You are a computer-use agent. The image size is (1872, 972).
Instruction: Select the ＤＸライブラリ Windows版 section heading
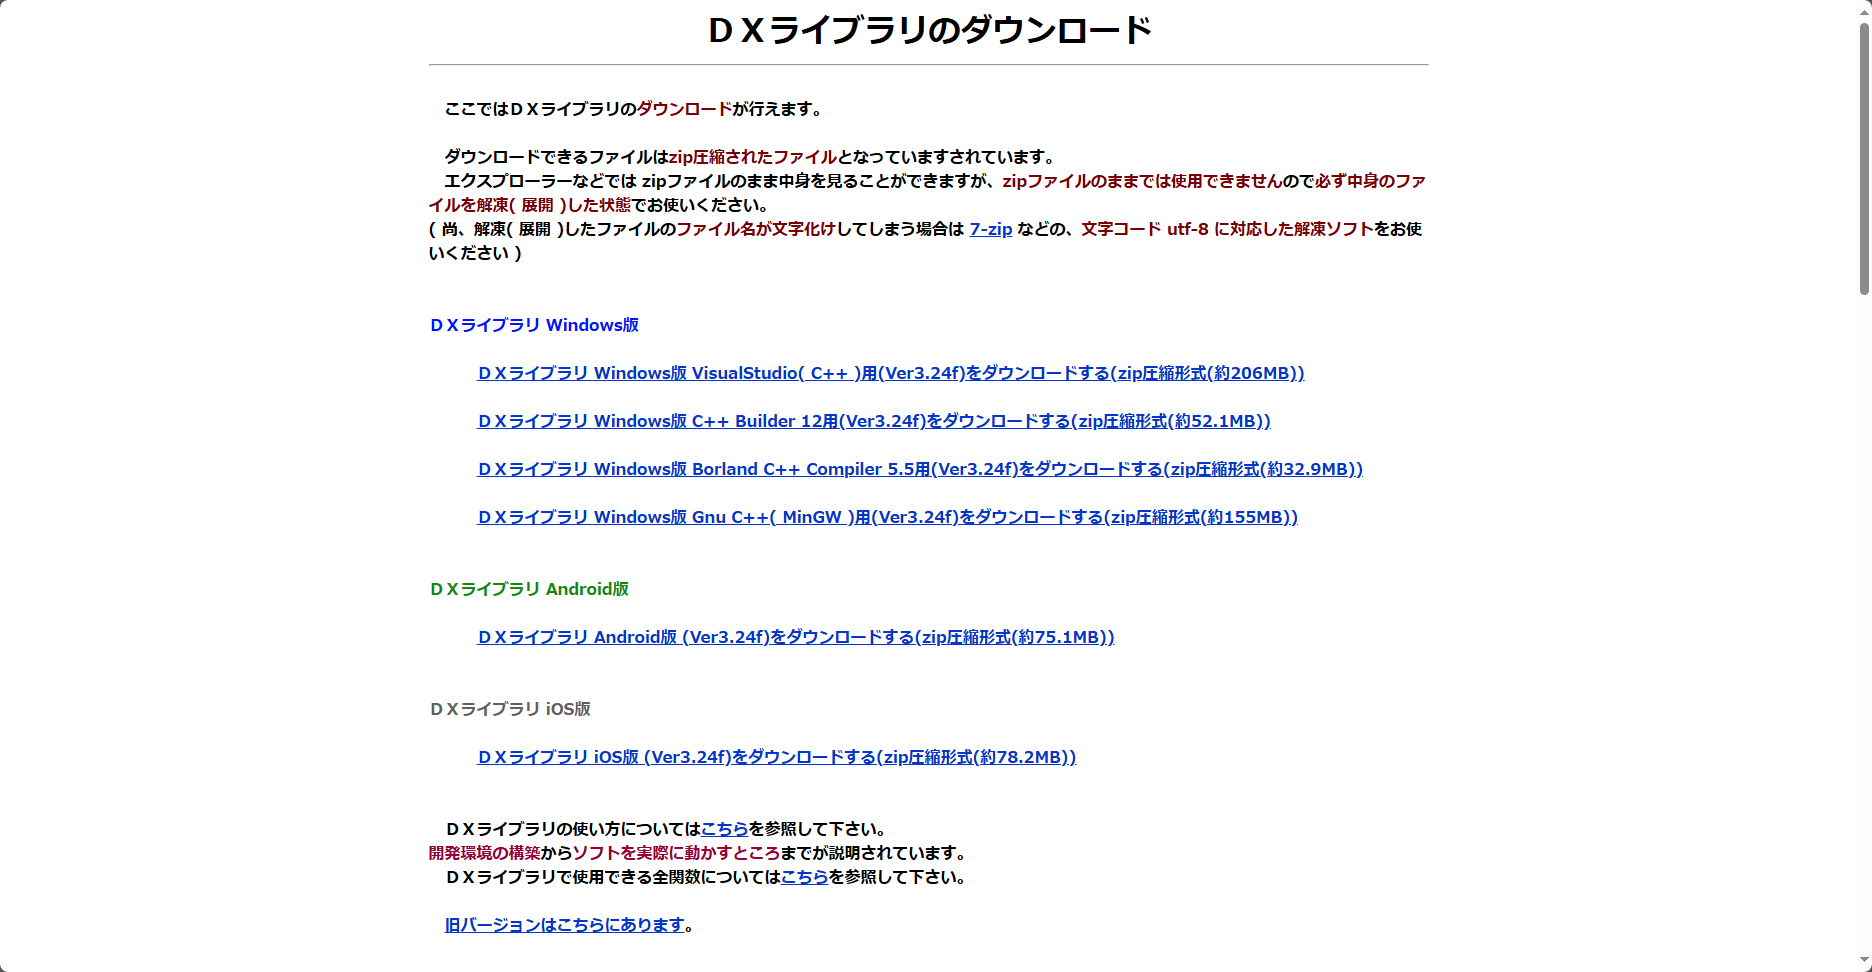pos(533,325)
